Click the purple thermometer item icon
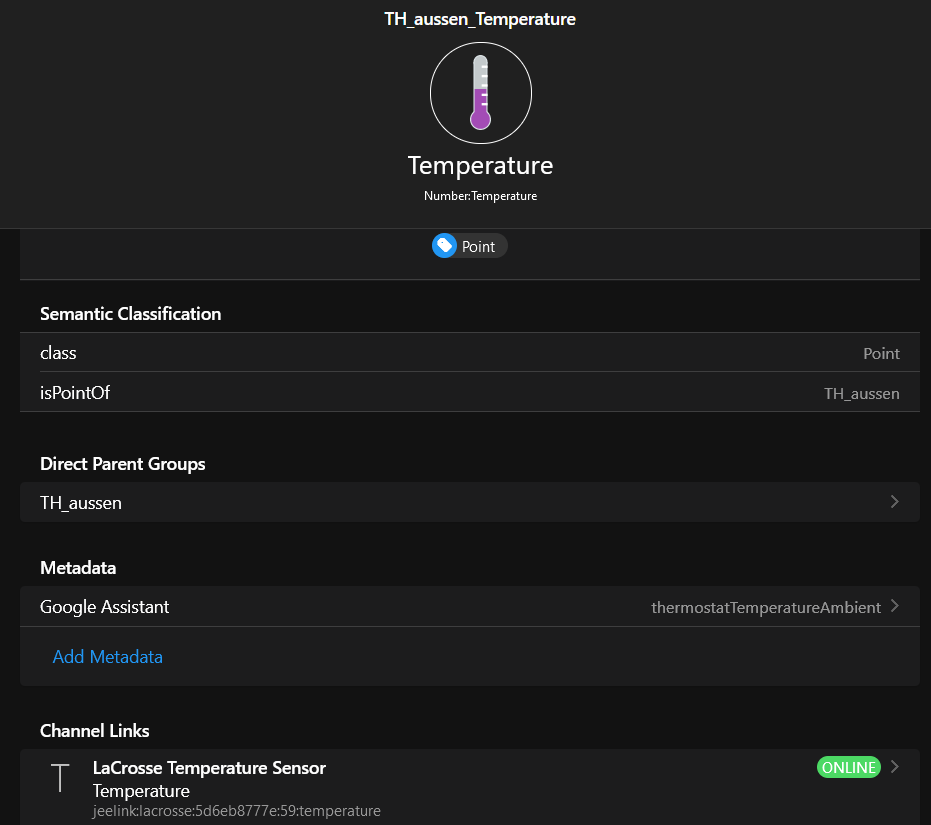 click(480, 93)
